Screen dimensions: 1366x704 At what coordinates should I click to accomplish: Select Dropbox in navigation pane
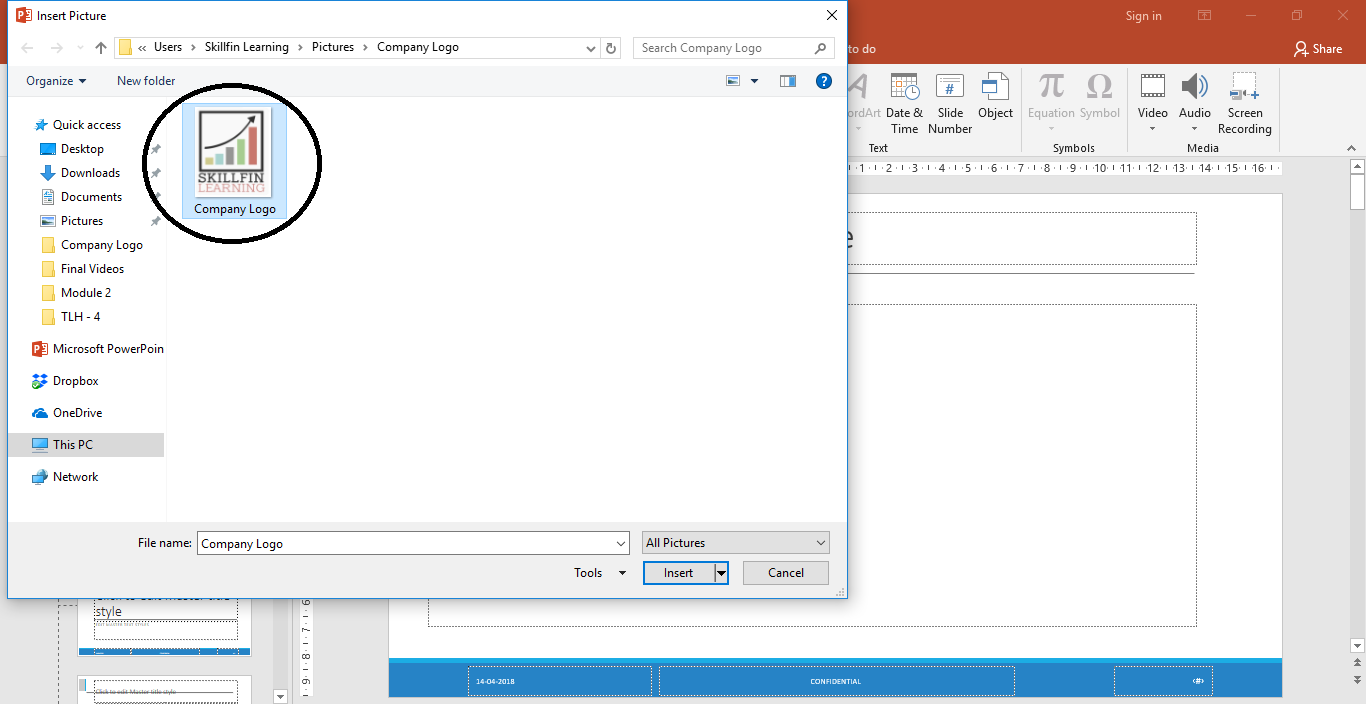pyautogui.click(x=75, y=381)
